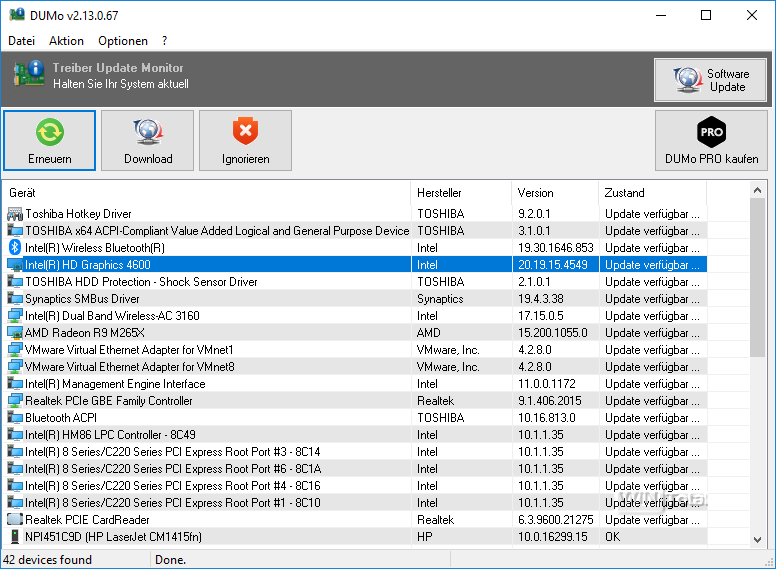Image resolution: width=776 pixels, height=569 pixels.
Task: Click the Software Update button
Action: [x=710, y=80]
